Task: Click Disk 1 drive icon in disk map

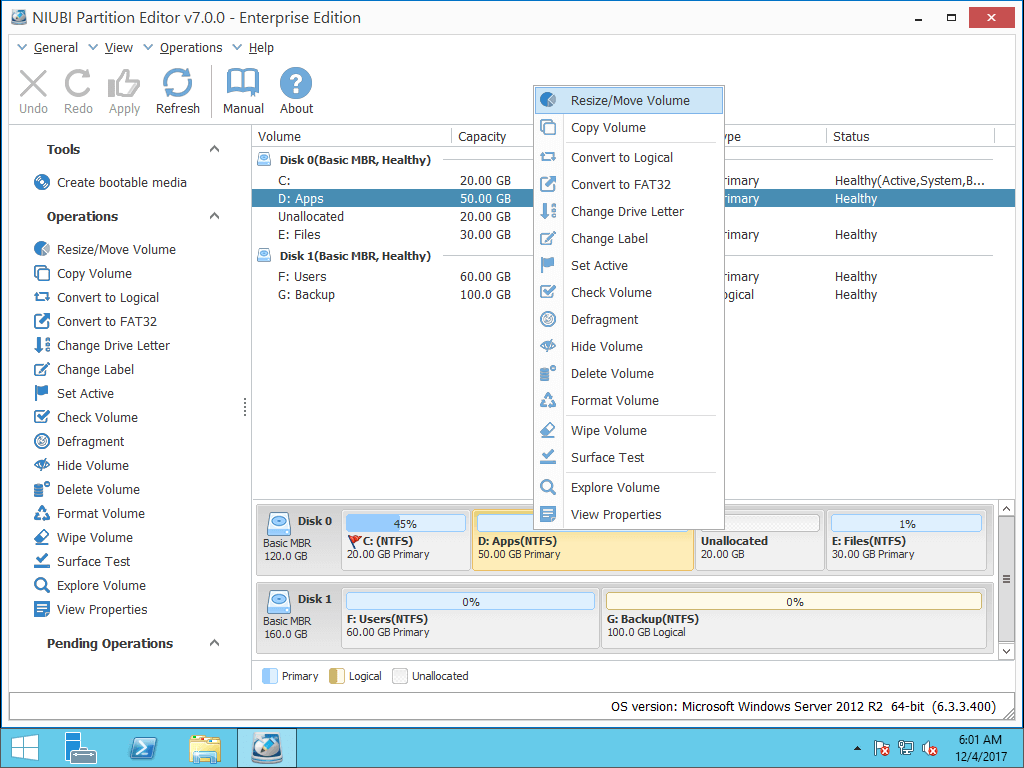Action: point(279,601)
